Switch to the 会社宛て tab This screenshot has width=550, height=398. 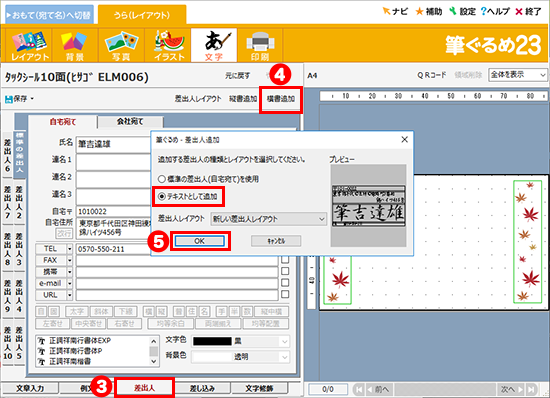coord(130,122)
